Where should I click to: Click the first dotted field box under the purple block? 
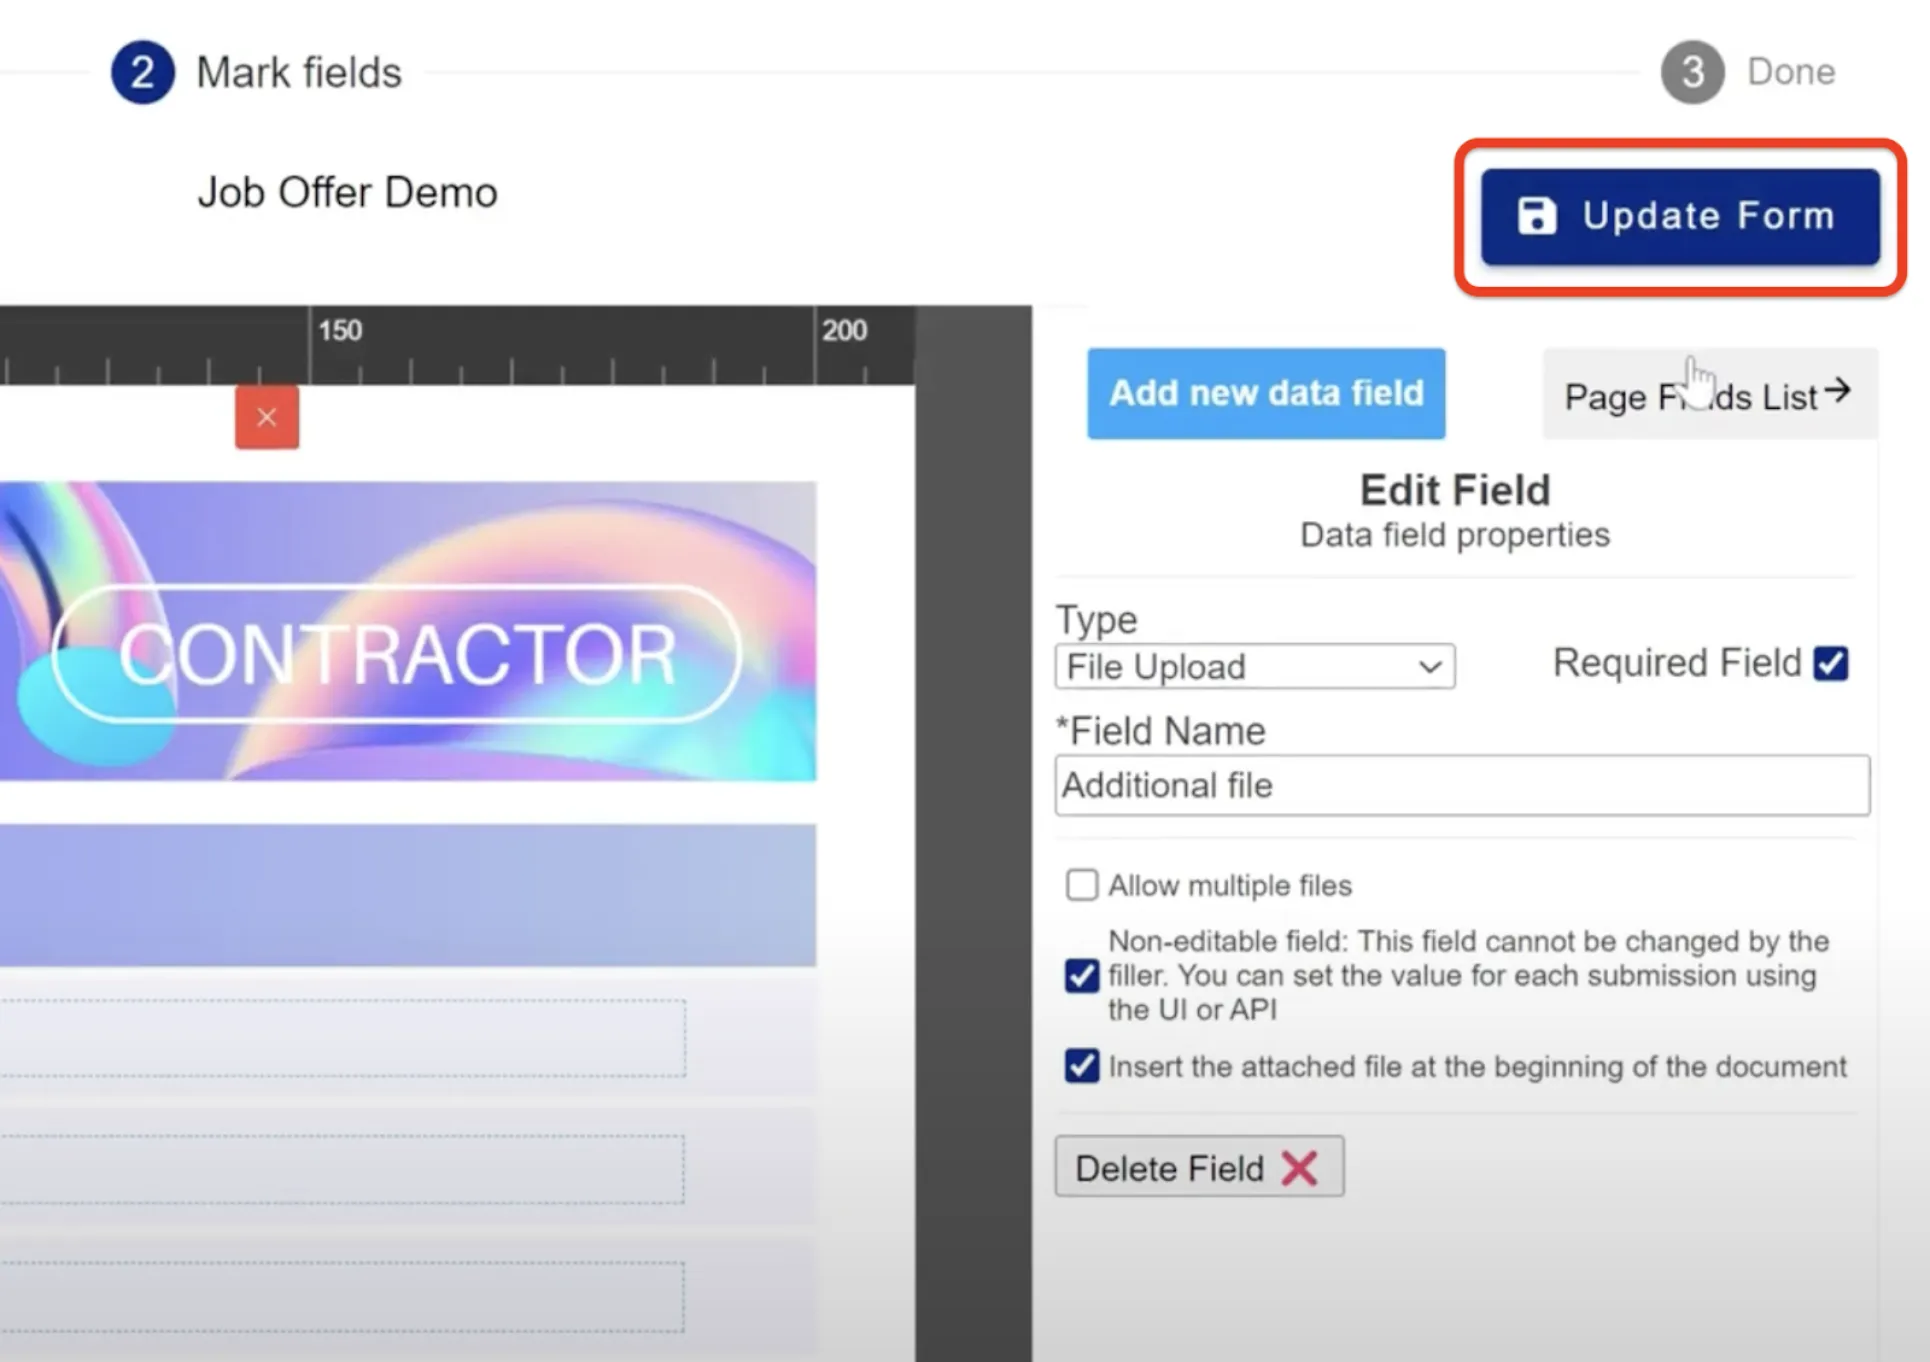point(343,1037)
